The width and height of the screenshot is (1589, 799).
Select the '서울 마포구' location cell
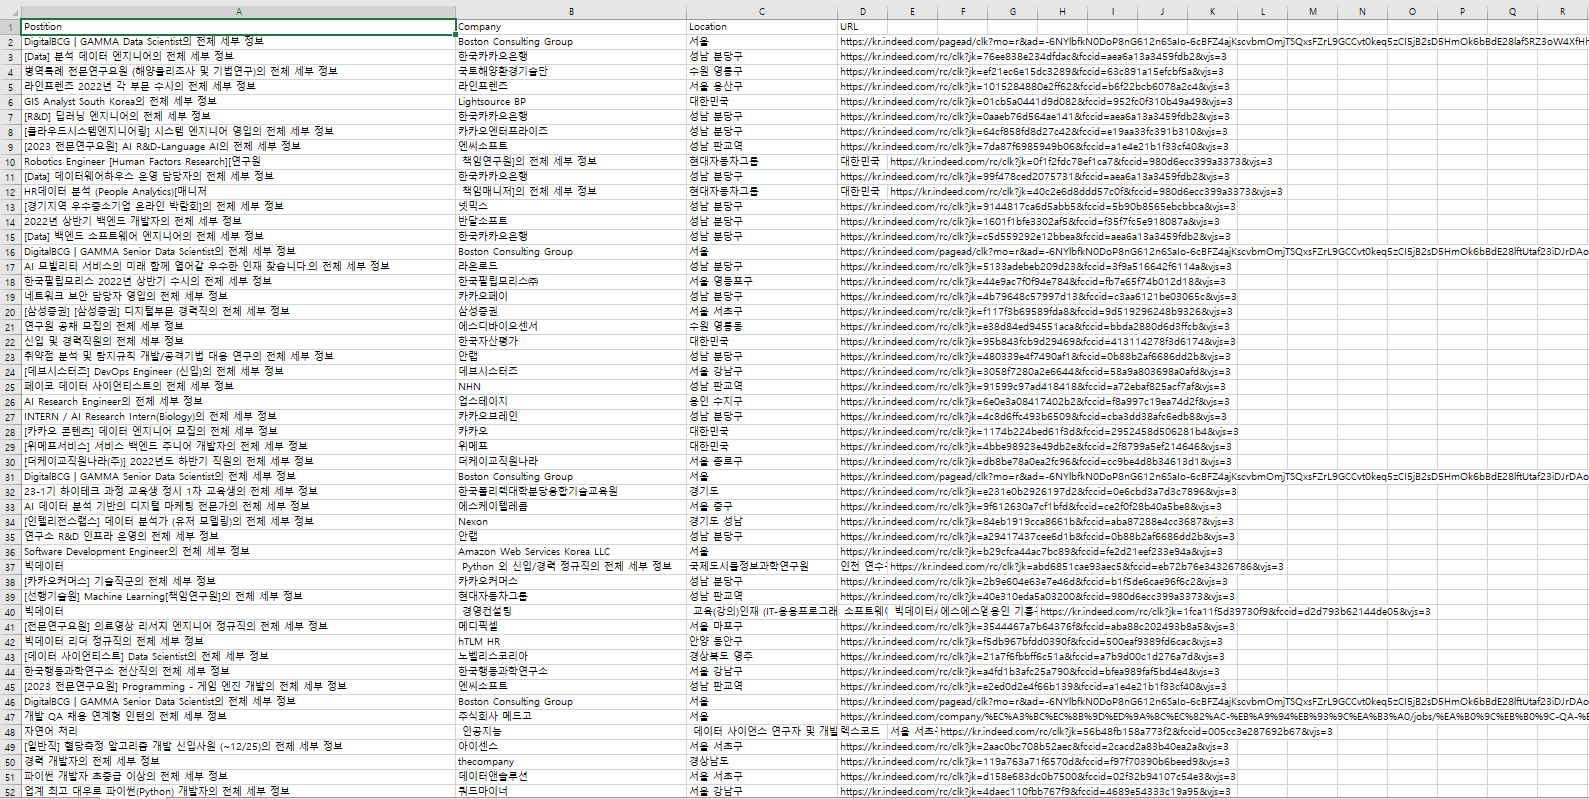click(x=762, y=626)
